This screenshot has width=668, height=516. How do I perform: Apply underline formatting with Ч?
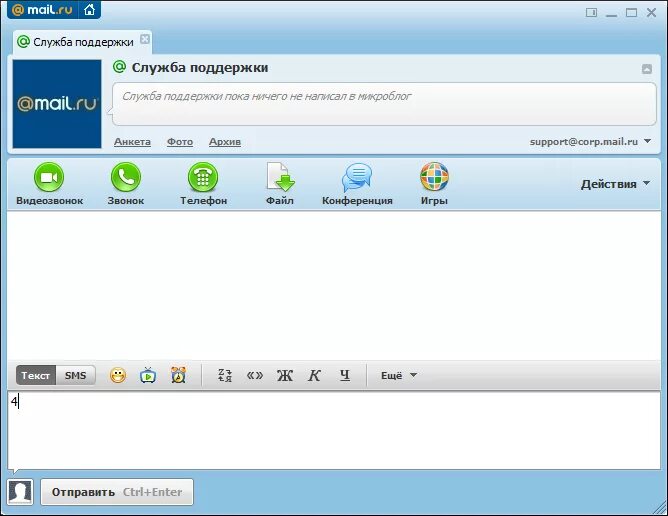[x=345, y=375]
